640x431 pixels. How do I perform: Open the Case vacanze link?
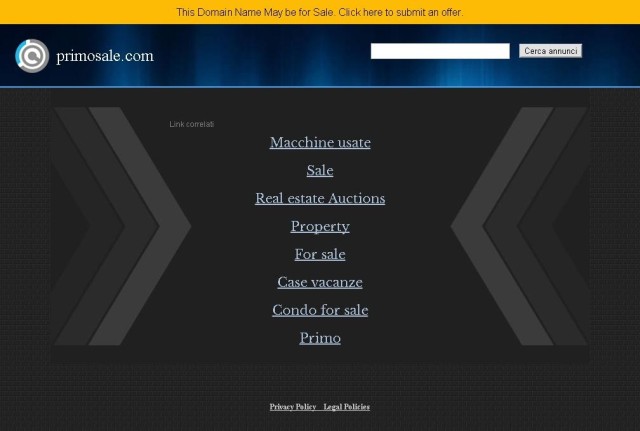pyautogui.click(x=320, y=282)
